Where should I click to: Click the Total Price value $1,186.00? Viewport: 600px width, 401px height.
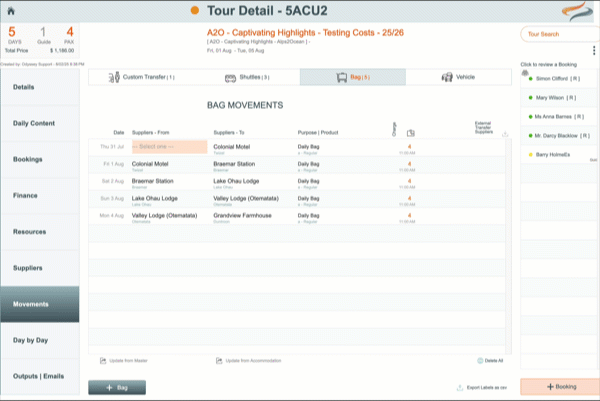62,51
